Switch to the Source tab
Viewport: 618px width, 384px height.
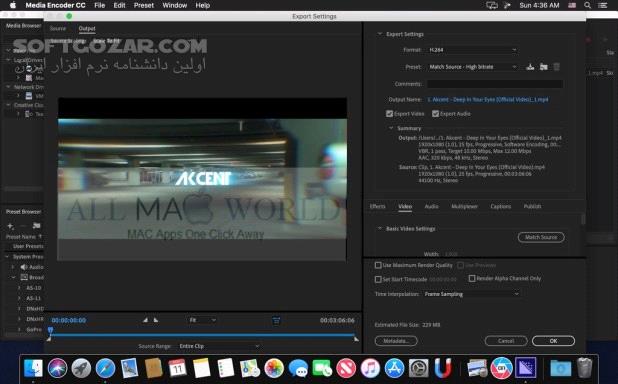point(58,28)
